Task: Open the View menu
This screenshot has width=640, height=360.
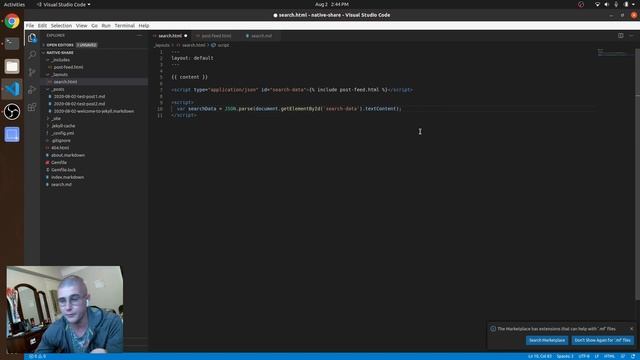Action: coord(82,25)
